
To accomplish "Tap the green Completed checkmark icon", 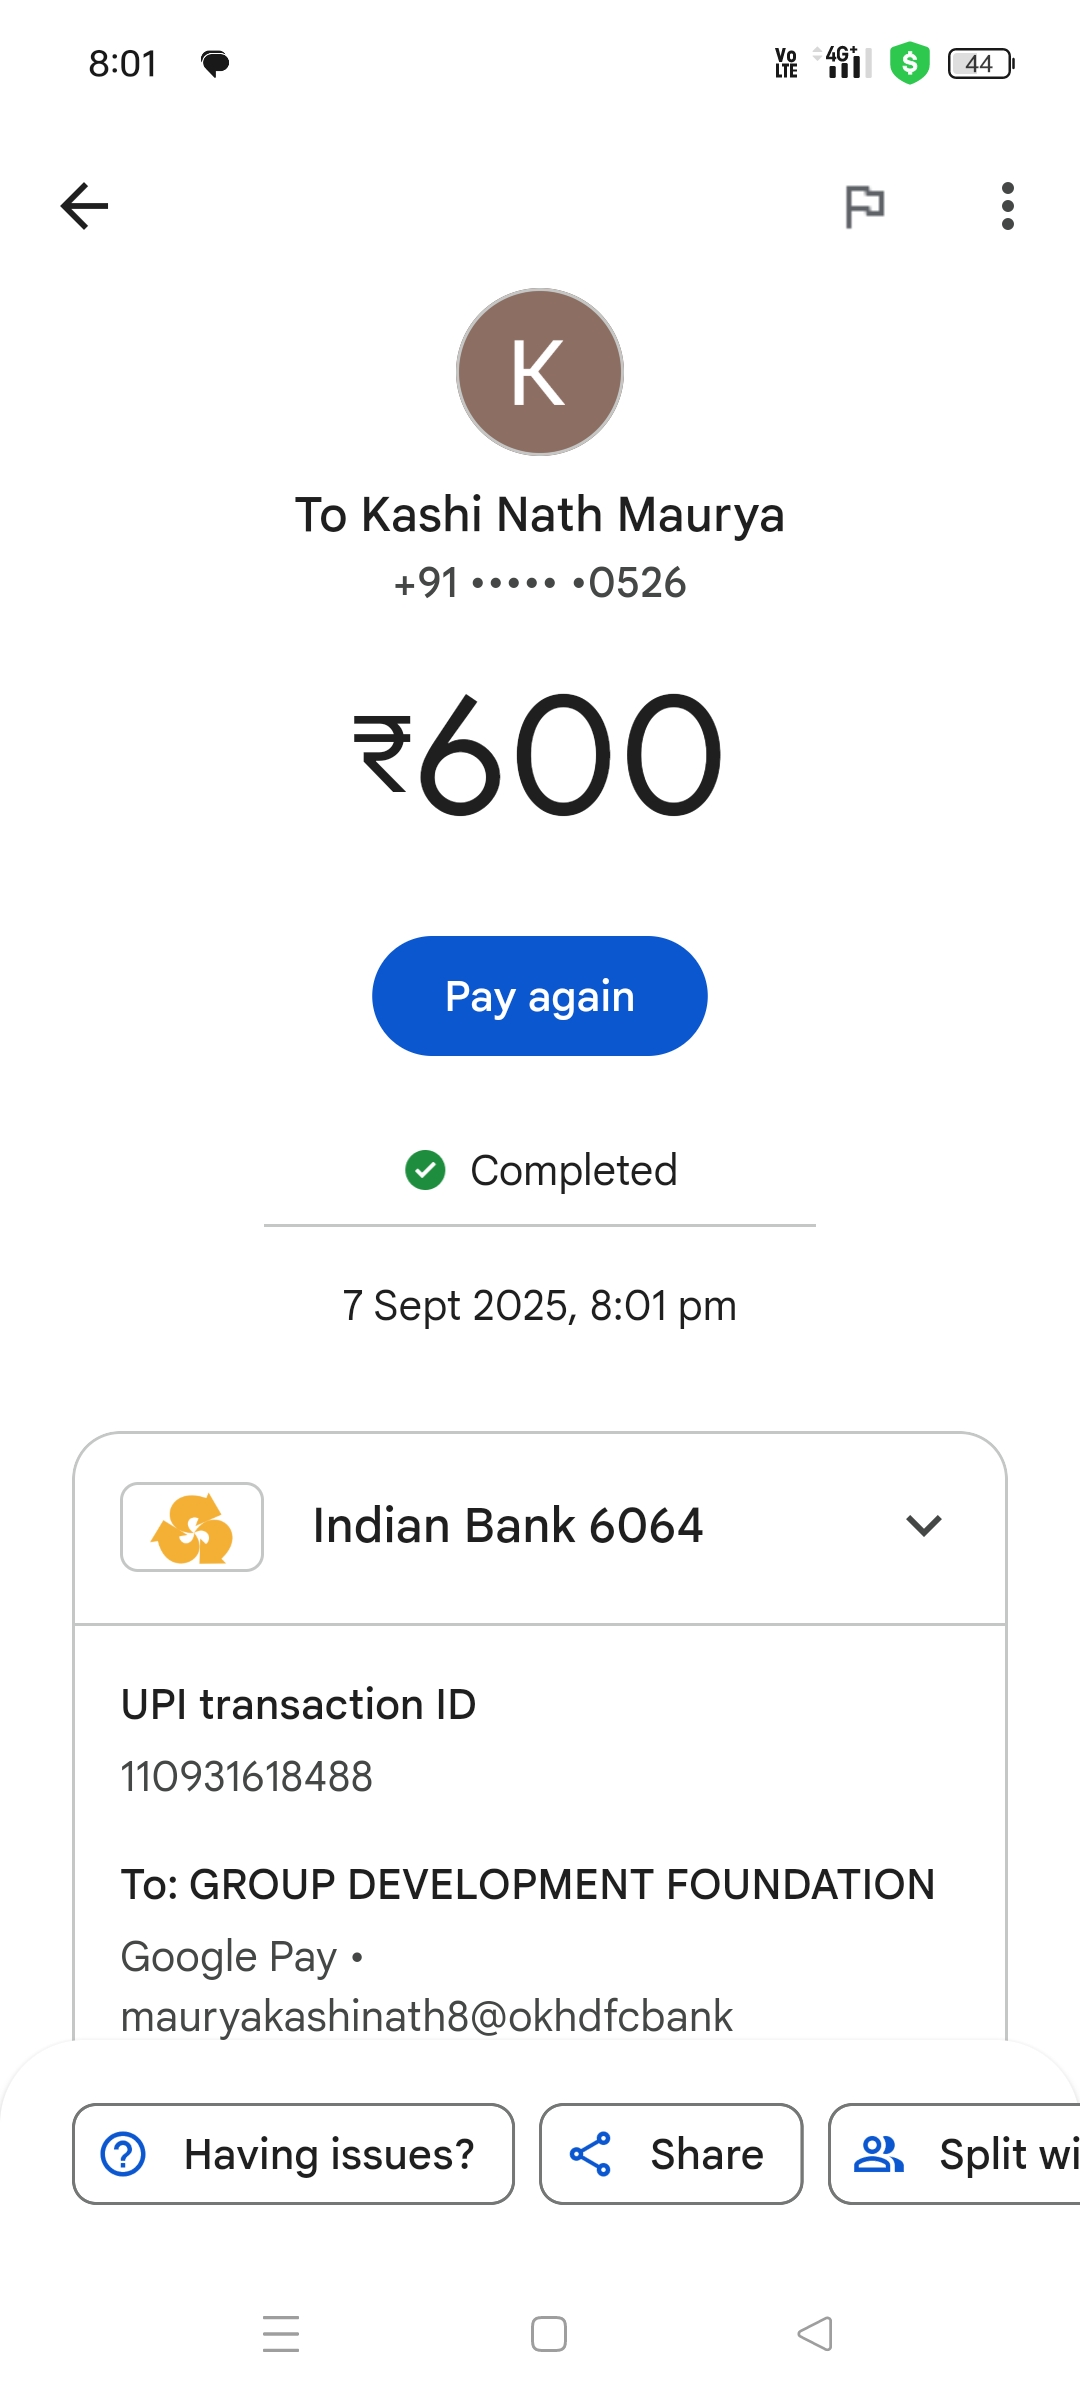I will click(x=425, y=1170).
